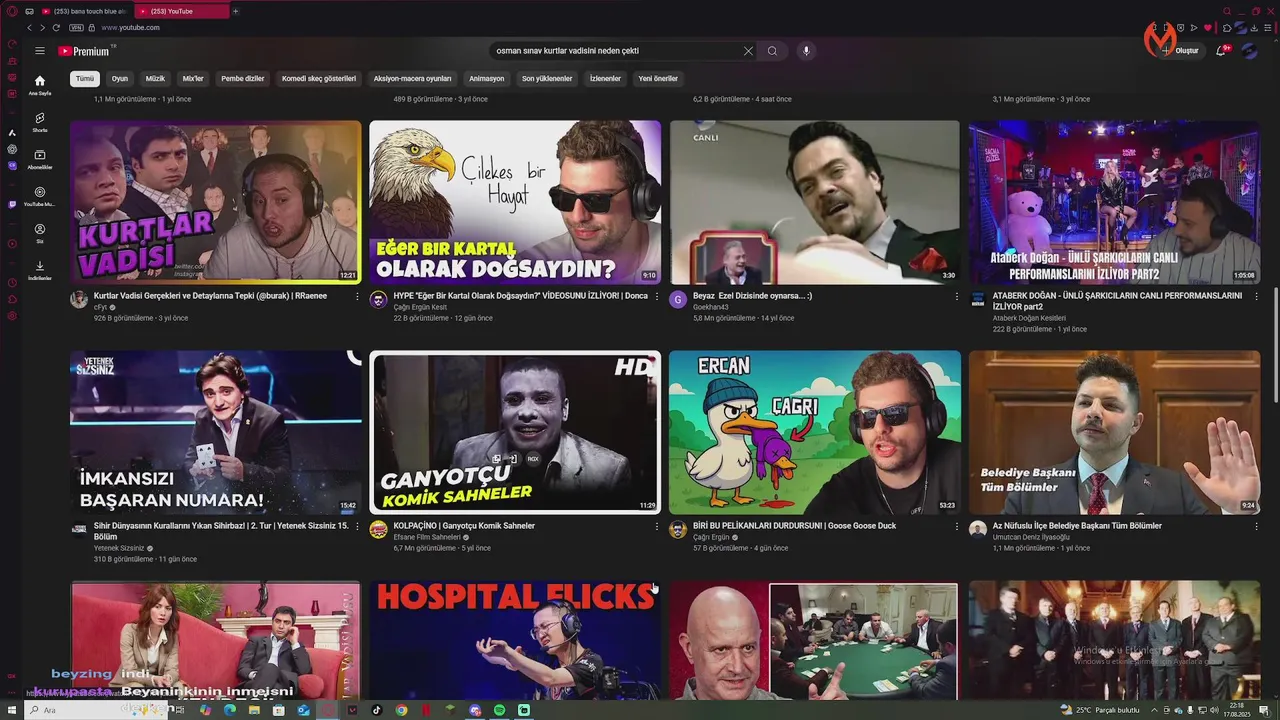Open the Siz profile section
The width and height of the screenshot is (1280, 720).
click(x=40, y=233)
